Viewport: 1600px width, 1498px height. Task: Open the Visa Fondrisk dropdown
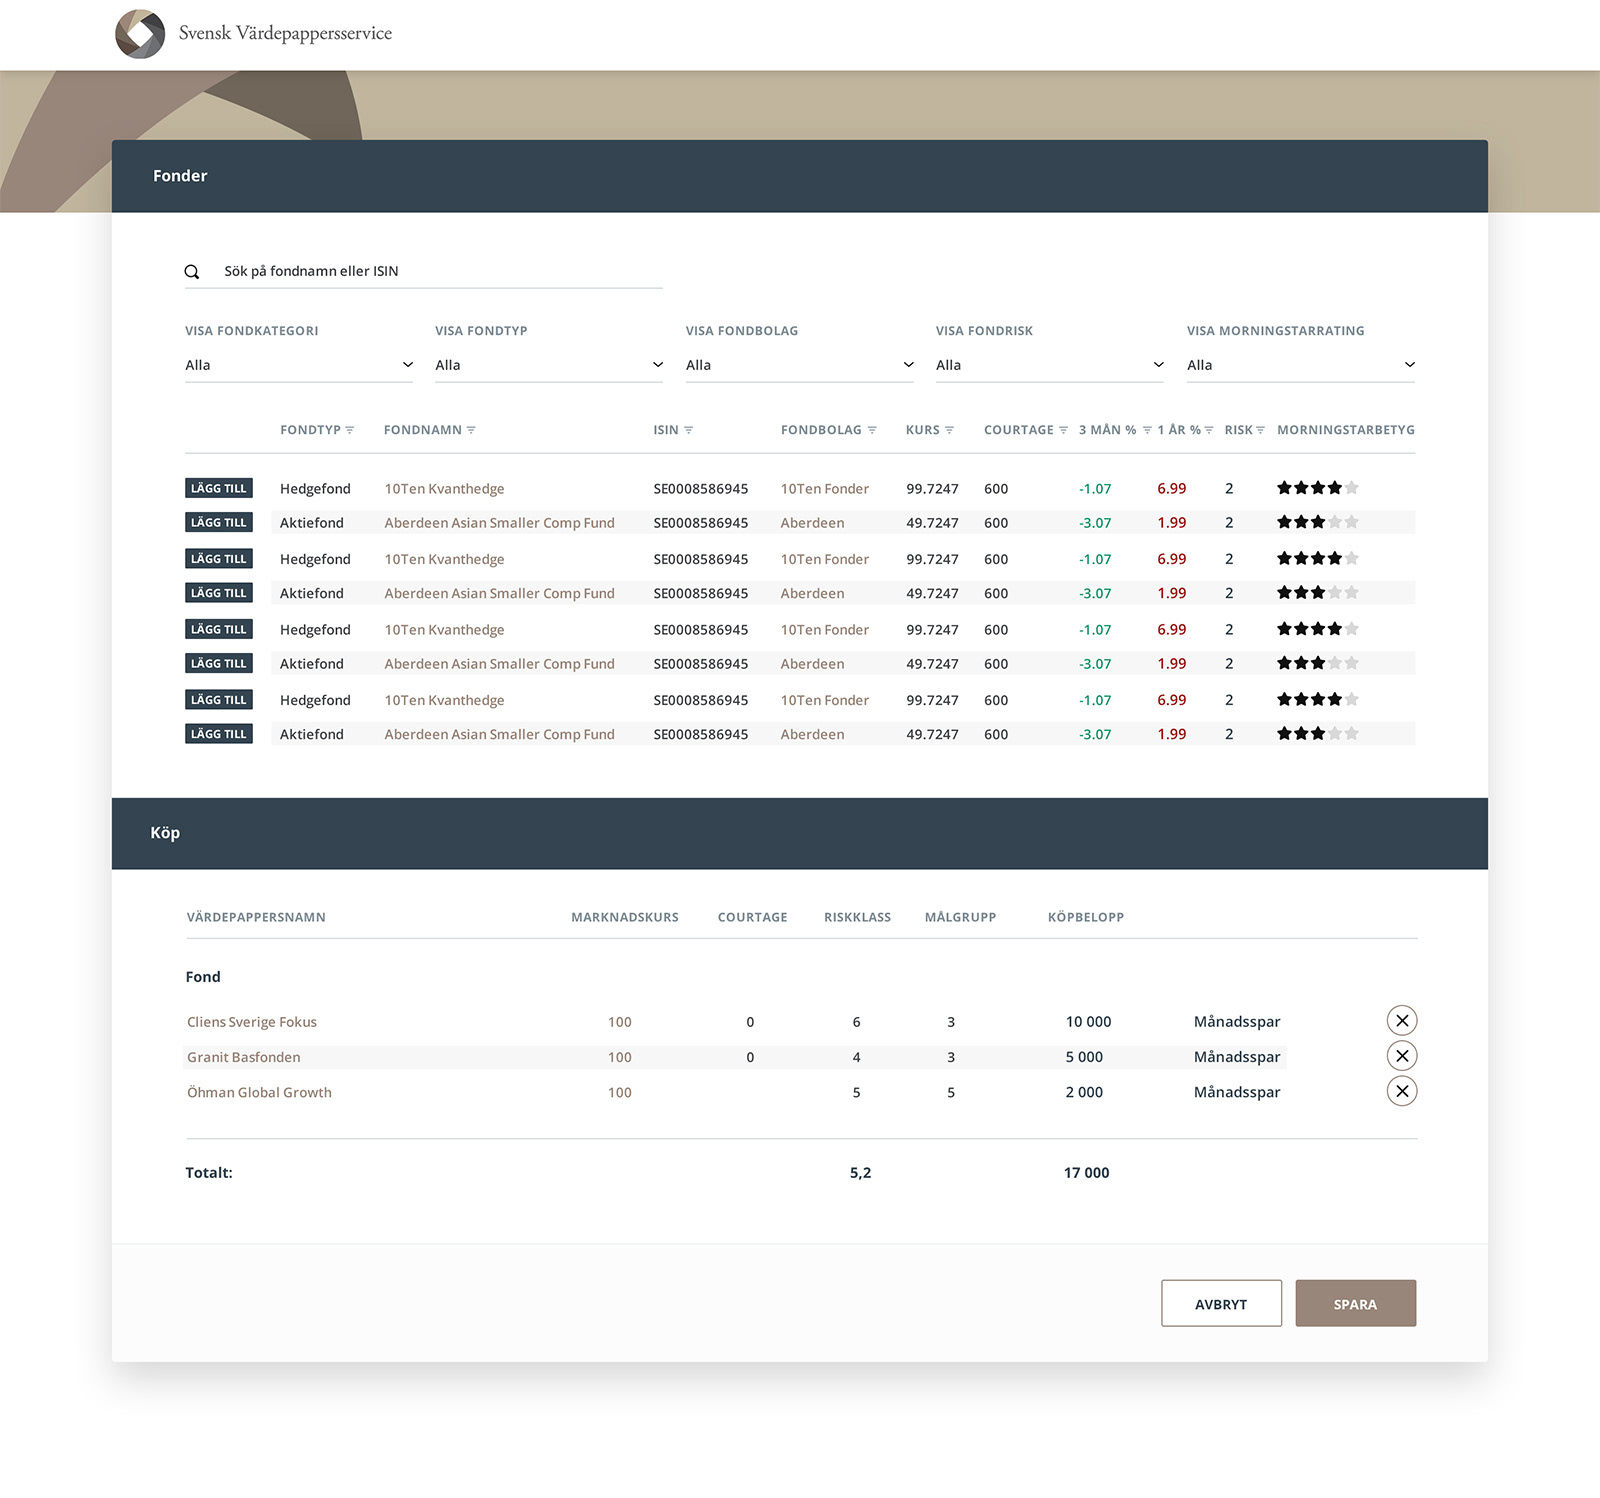click(1050, 365)
